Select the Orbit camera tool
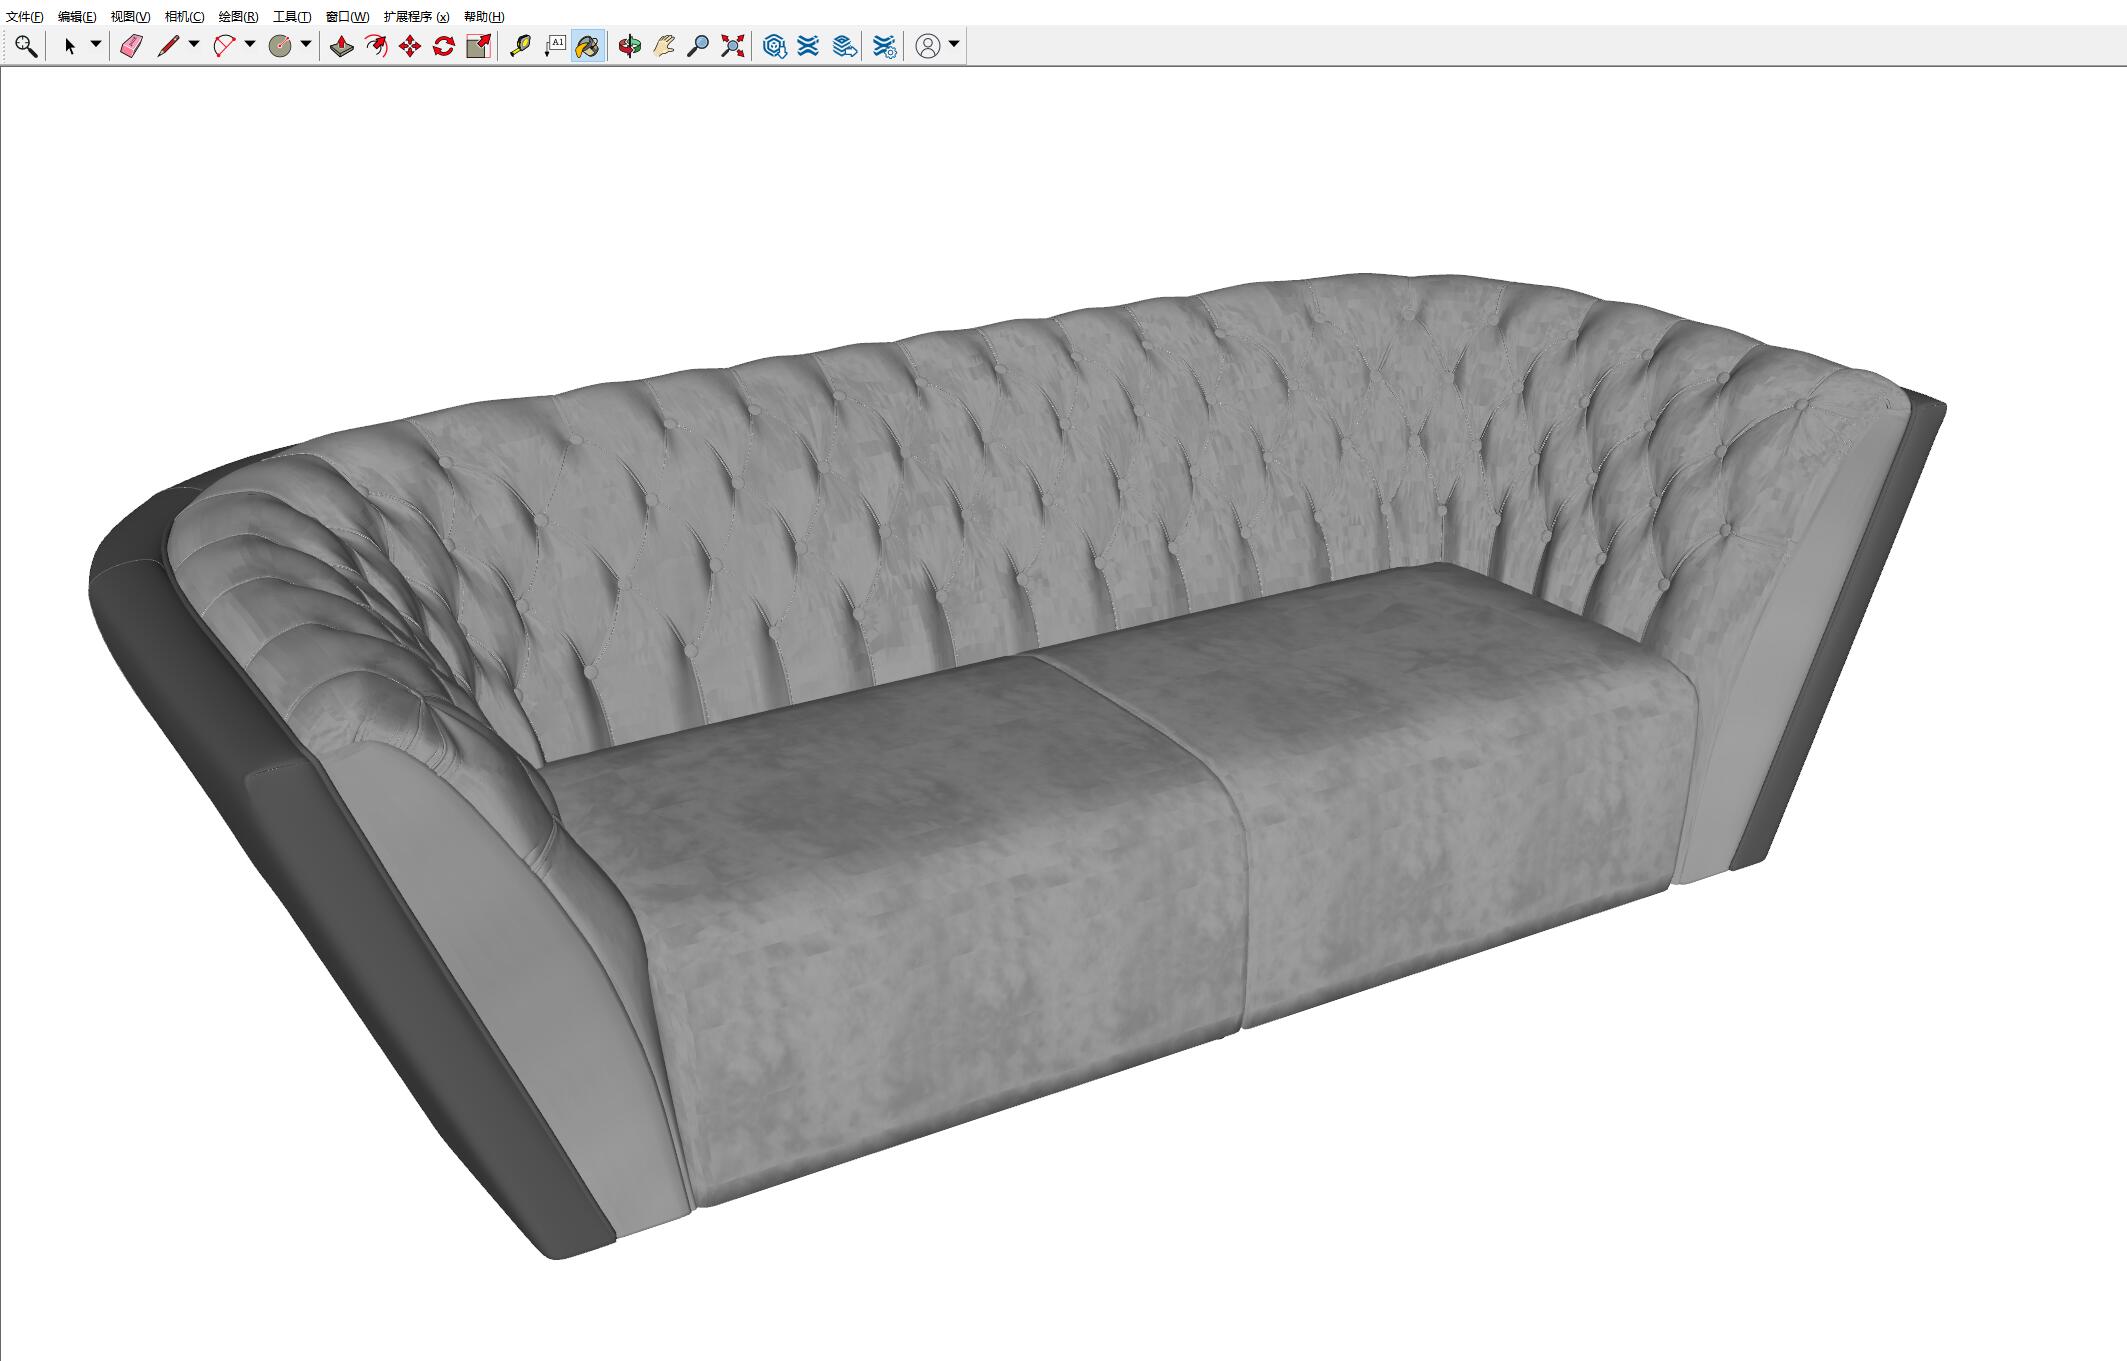Screen dimensions: 2127x1361 point(629,46)
